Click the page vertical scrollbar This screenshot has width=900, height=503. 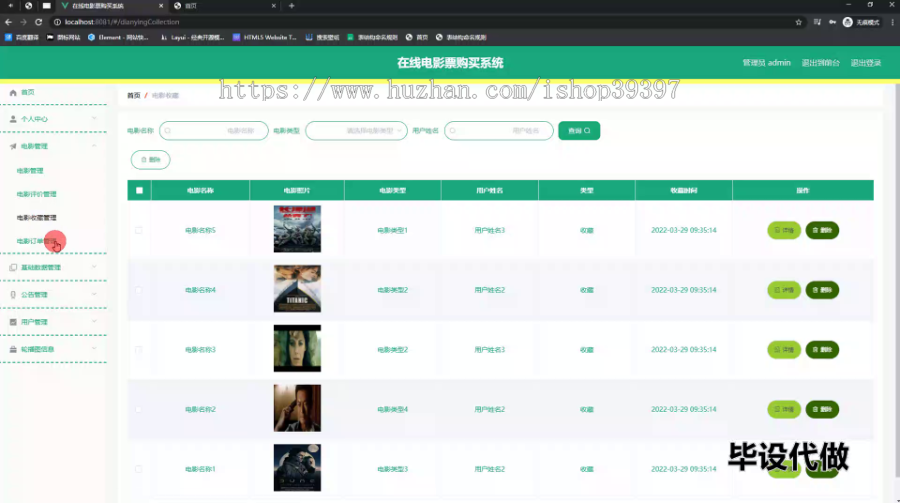(897, 281)
